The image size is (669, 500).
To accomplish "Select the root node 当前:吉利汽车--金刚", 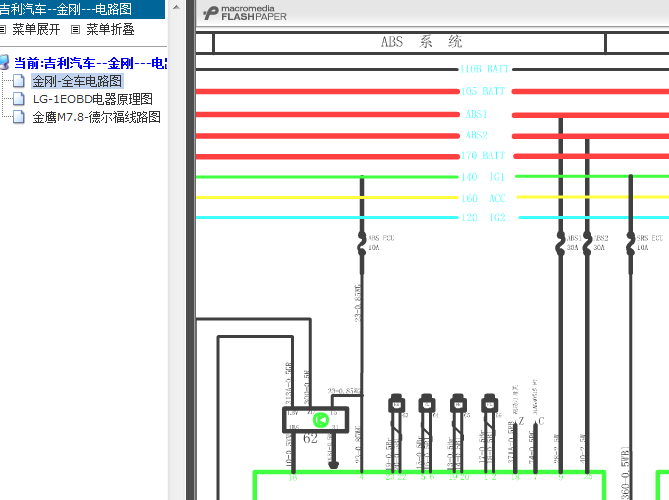I will (x=90, y=63).
